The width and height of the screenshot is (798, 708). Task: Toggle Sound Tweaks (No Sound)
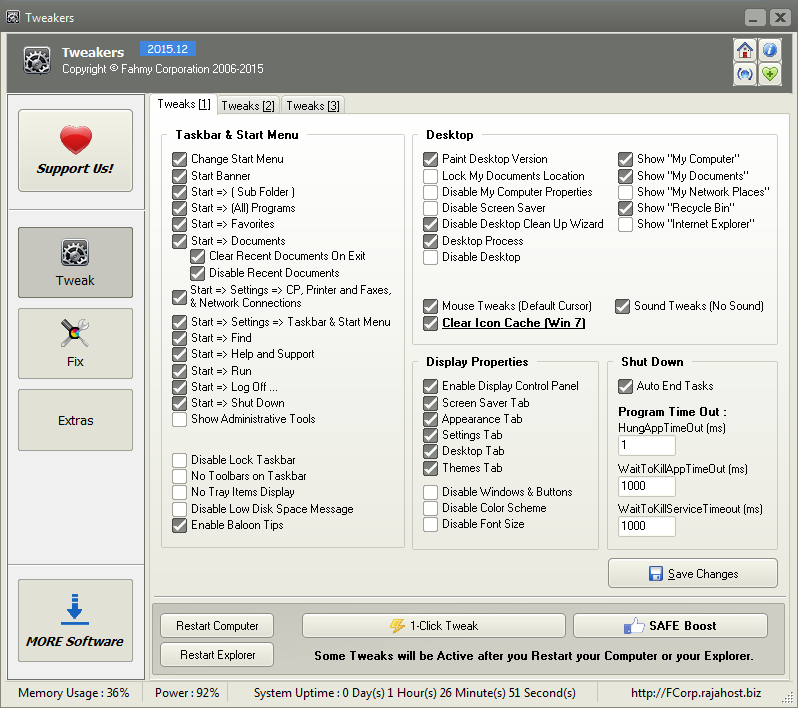click(x=622, y=306)
